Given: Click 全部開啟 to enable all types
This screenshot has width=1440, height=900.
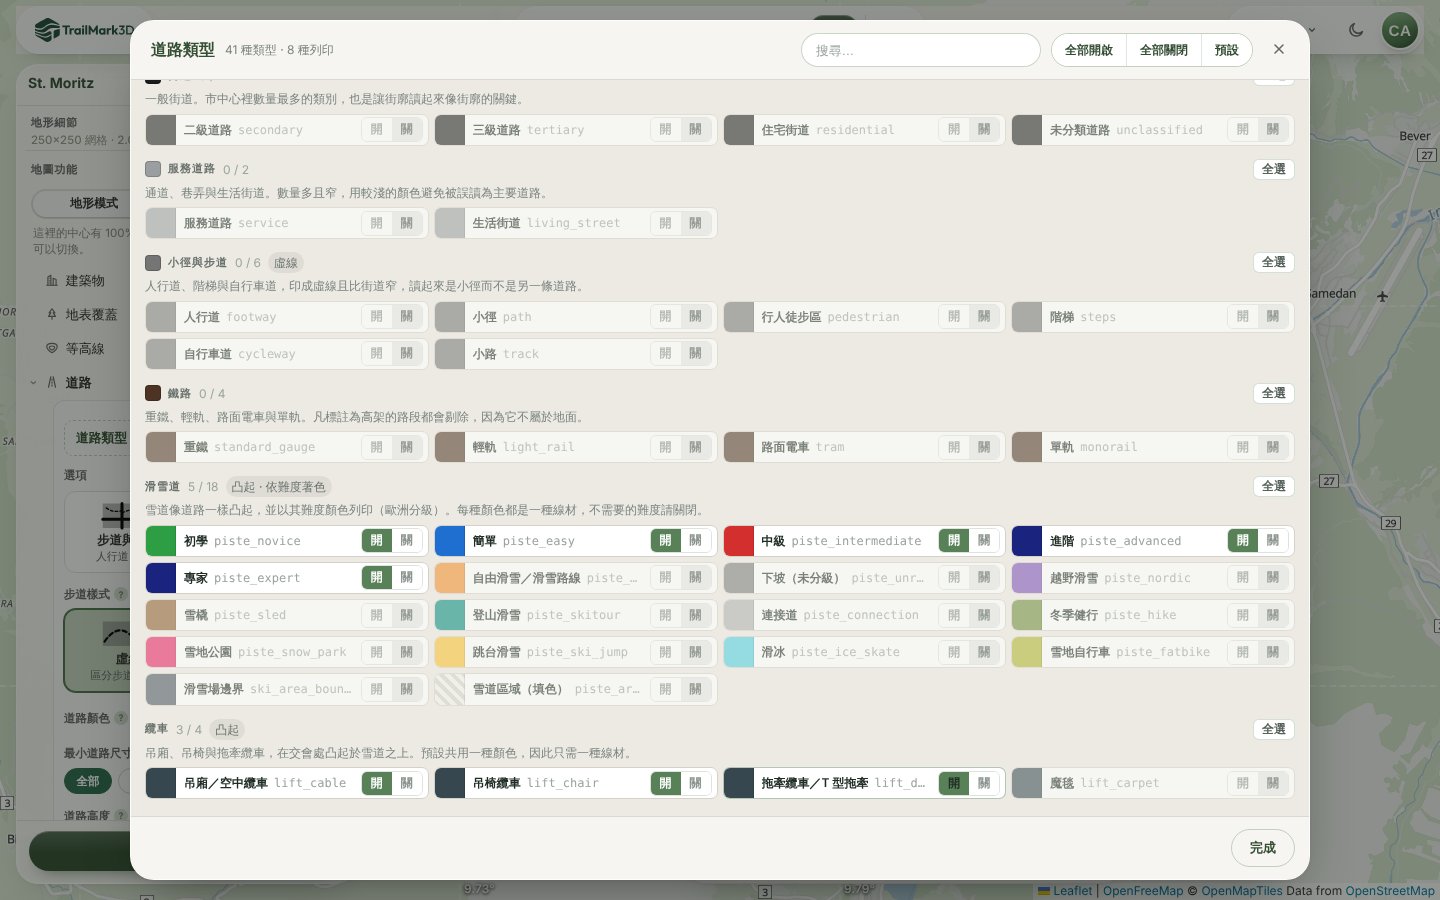Looking at the screenshot, I should pos(1089,50).
